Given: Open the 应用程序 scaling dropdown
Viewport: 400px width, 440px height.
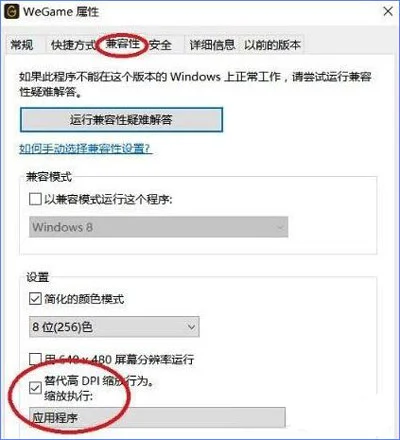Looking at the screenshot, I should pos(157,417).
